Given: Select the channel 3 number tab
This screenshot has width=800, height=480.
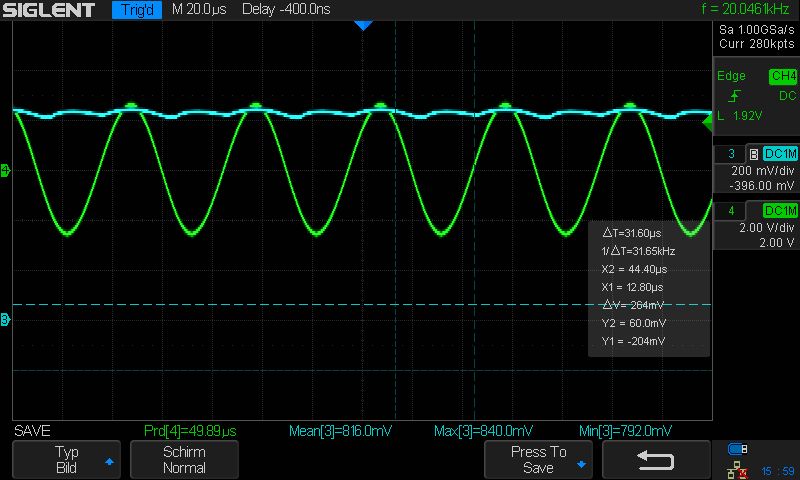Looking at the screenshot, I should pos(731,154).
